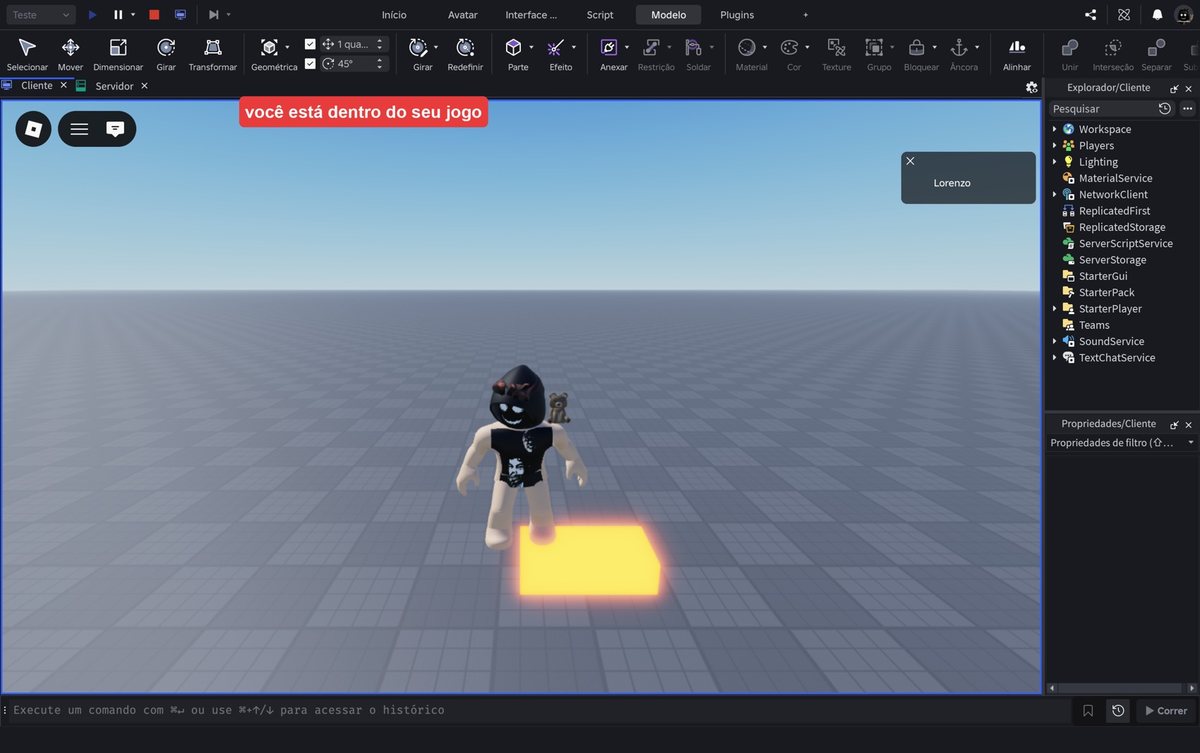
Task: Expand the Workspace tree node
Action: [1054, 129]
